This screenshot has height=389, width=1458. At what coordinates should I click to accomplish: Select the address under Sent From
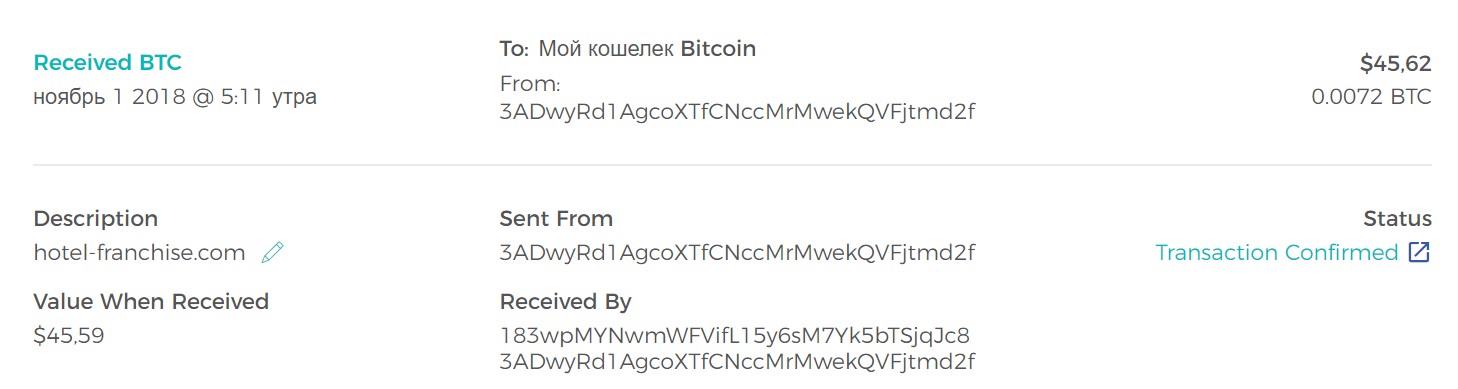(x=737, y=253)
